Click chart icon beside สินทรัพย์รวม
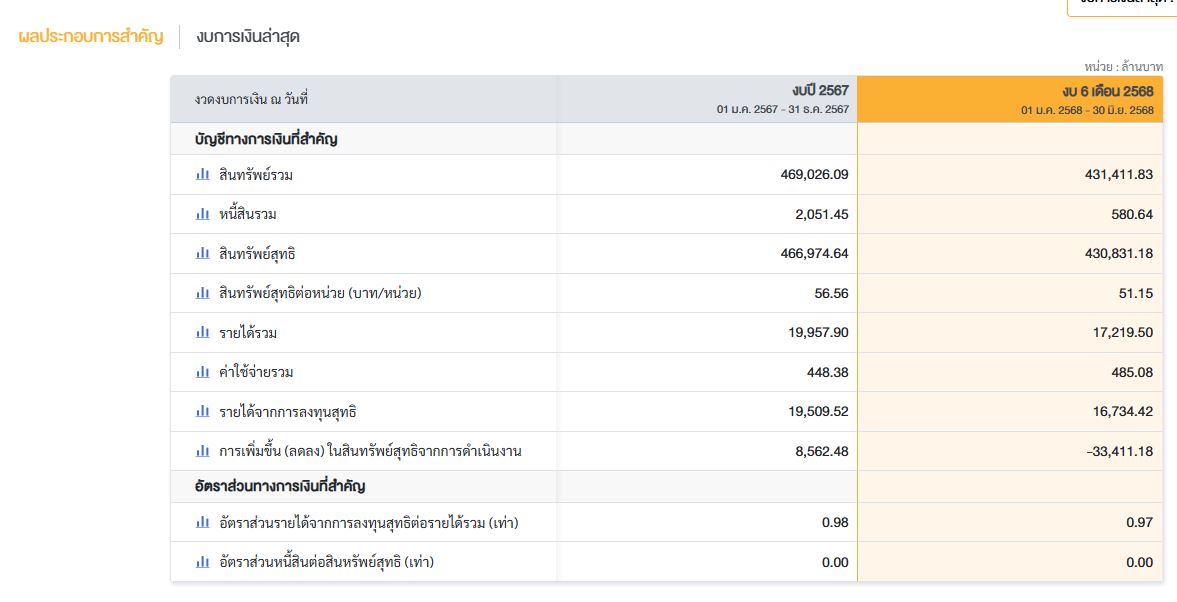This screenshot has height=602, width=1177. coord(203,174)
